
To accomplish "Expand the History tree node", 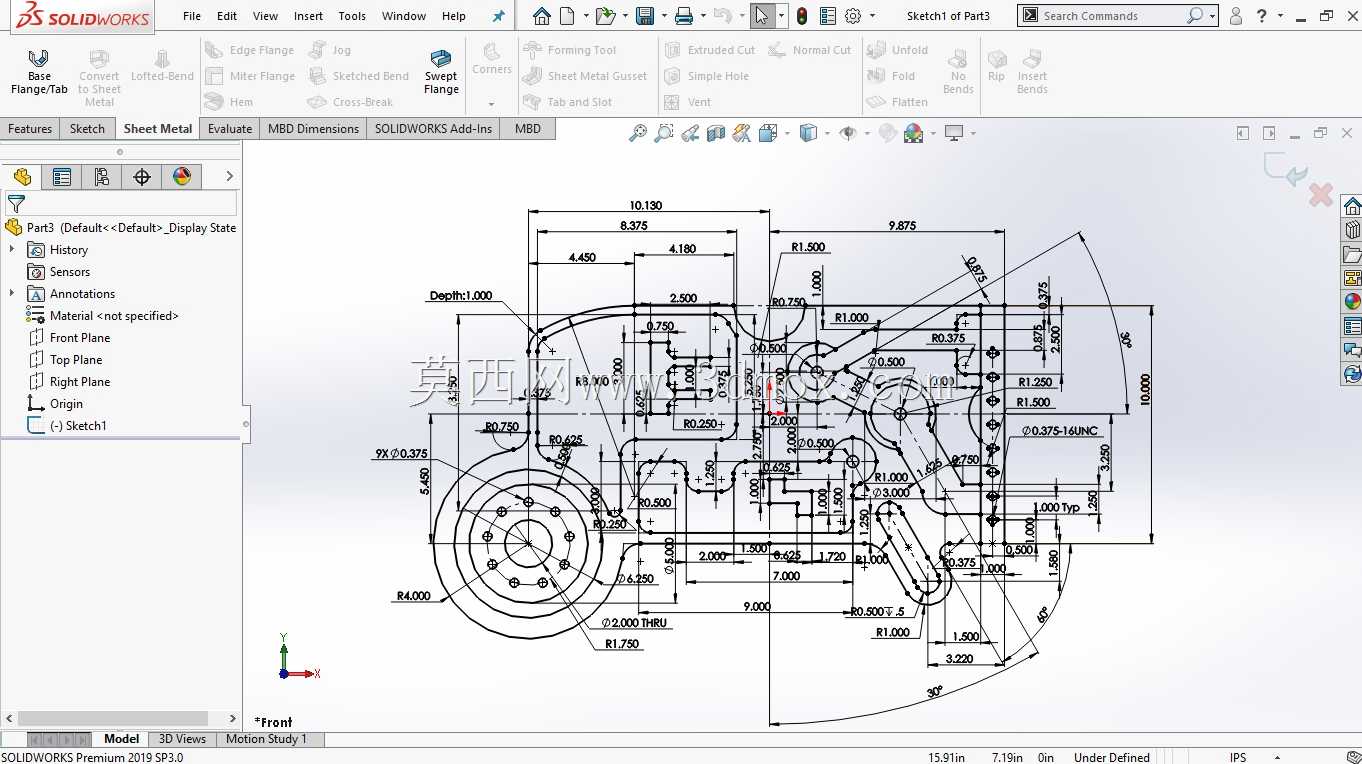I will (12, 250).
